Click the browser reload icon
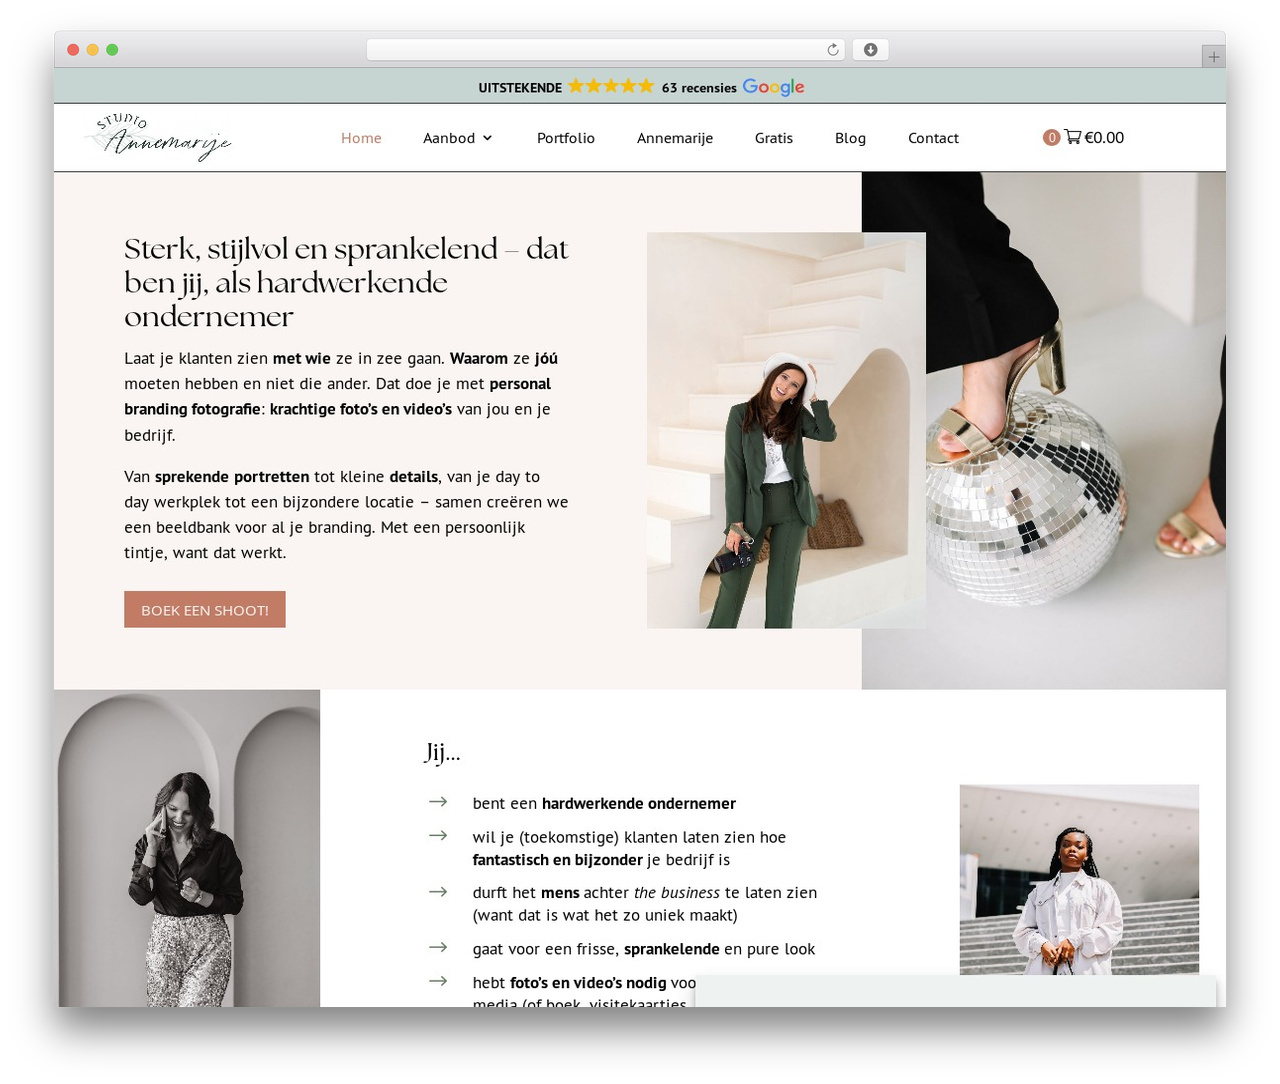The image size is (1280, 1084). point(832,50)
